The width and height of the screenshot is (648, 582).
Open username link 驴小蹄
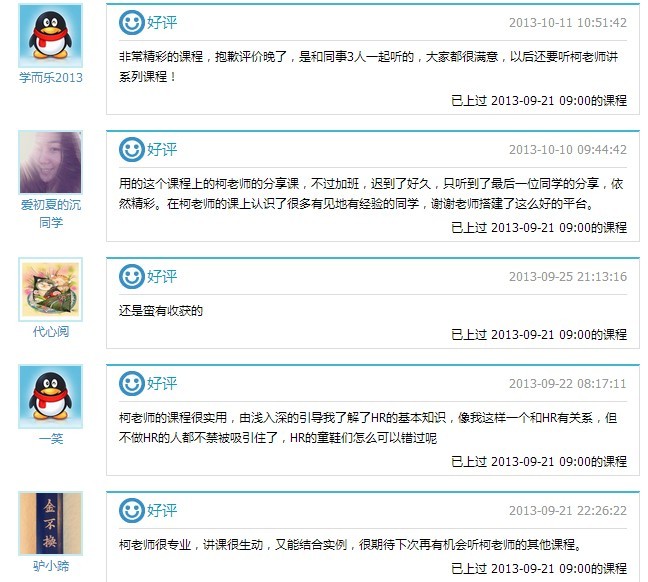point(51,565)
